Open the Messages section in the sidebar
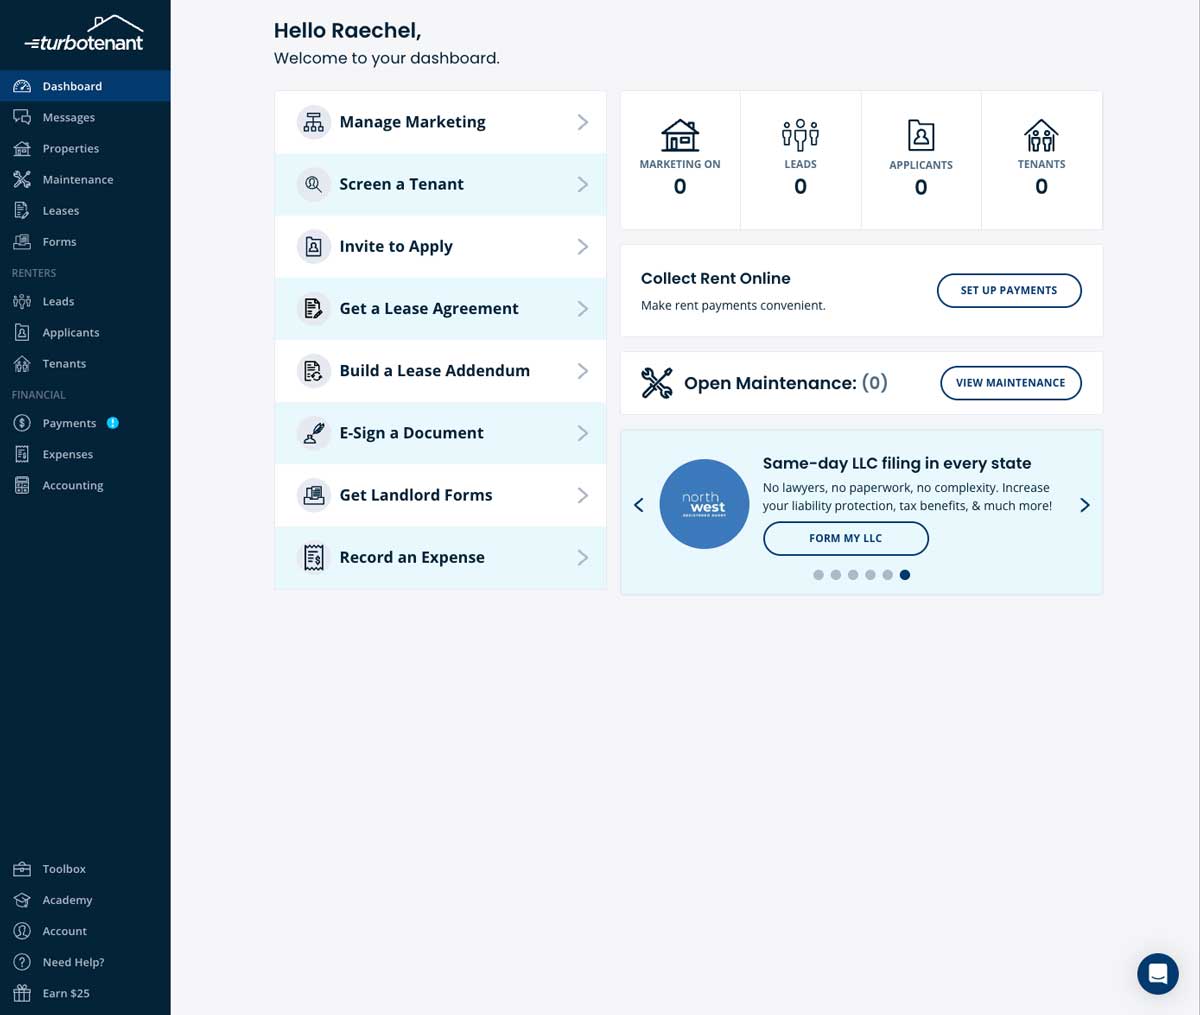Image resolution: width=1200 pixels, height=1015 pixels. coord(69,117)
